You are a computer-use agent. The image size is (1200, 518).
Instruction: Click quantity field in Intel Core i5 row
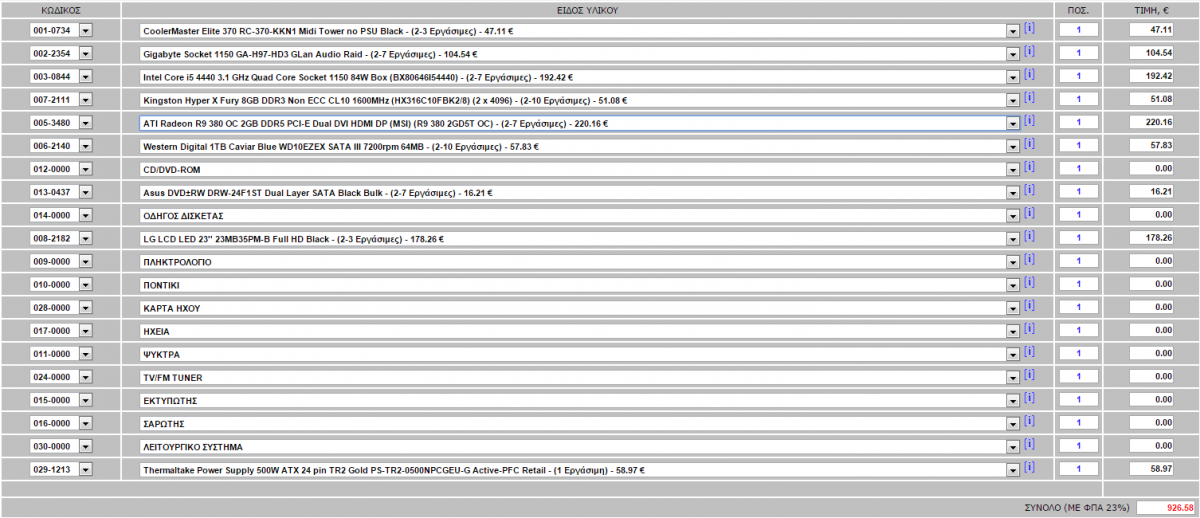click(1078, 76)
